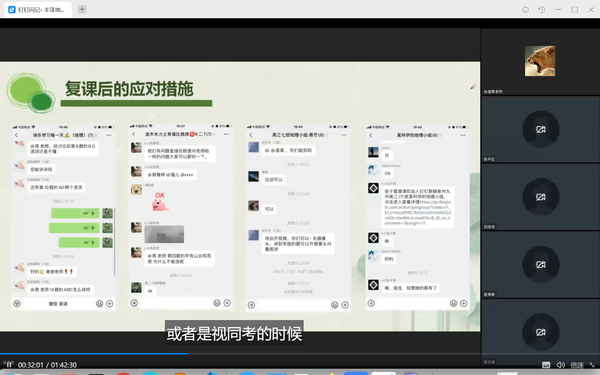Click the slide title 复课后的应对措施
The height and width of the screenshot is (375, 600).
click(x=129, y=89)
